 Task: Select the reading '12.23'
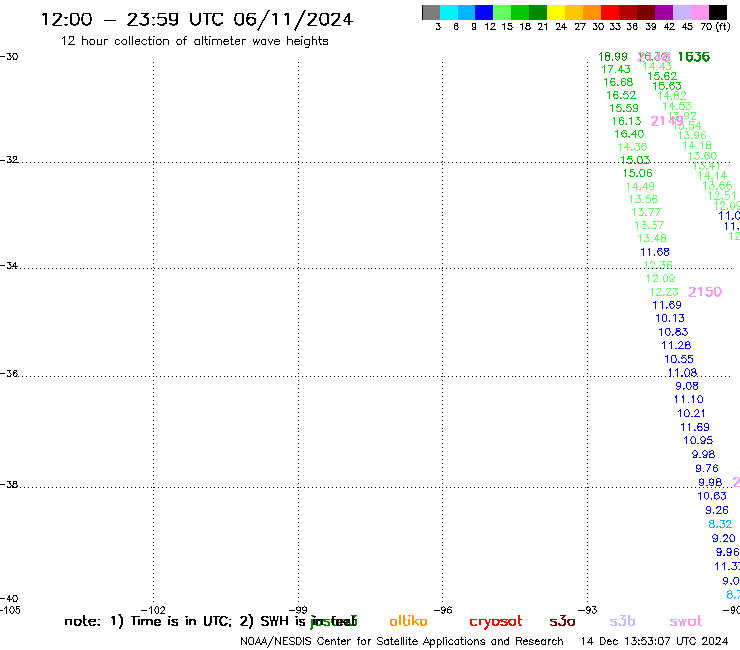pos(664,292)
